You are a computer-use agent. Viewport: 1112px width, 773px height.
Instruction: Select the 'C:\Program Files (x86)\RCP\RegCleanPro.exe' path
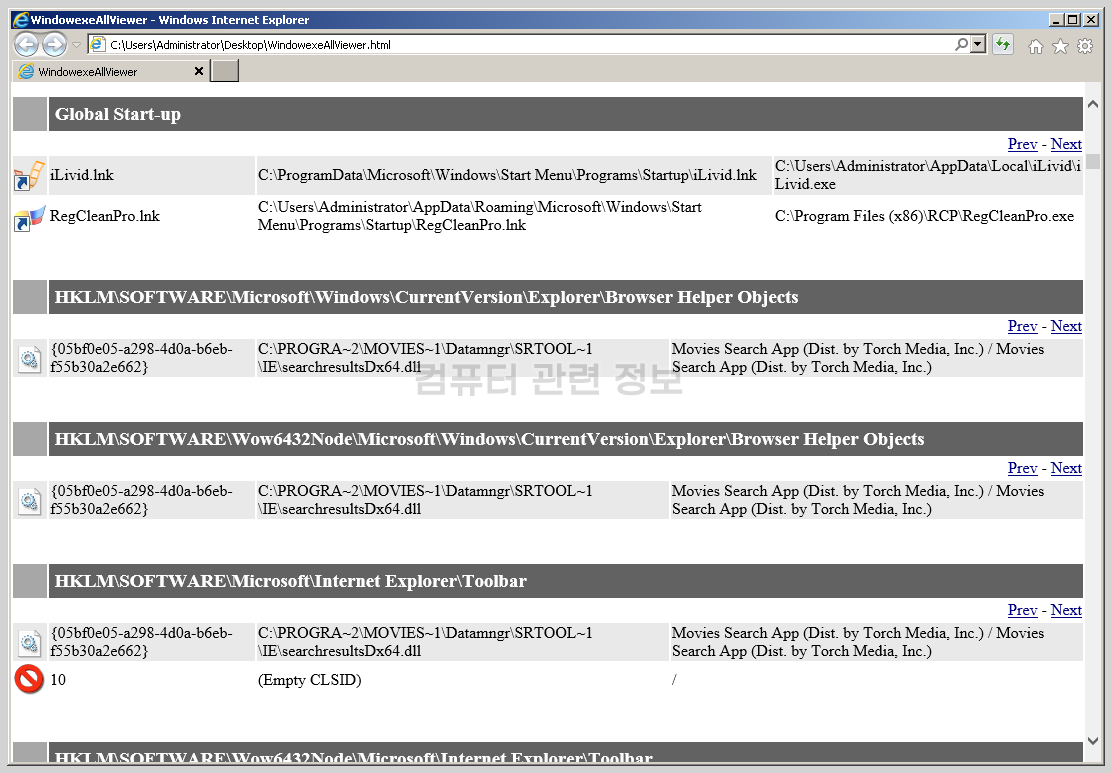click(x=924, y=216)
